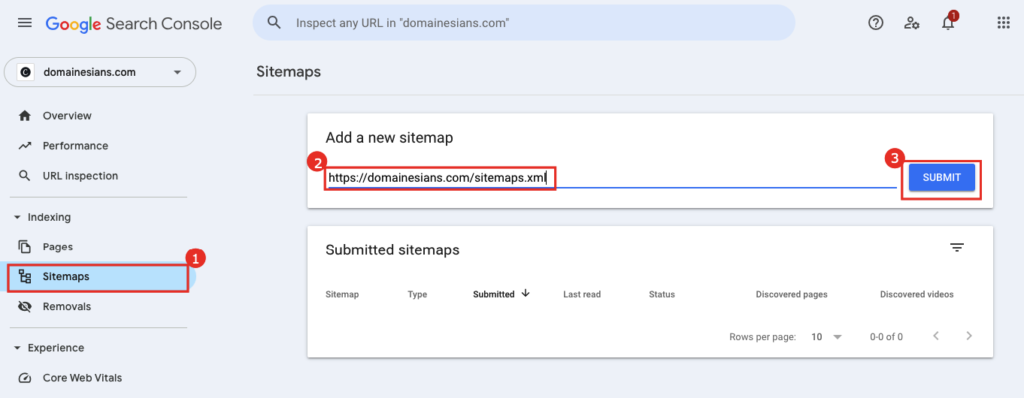The height and width of the screenshot is (398, 1024).
Task: Click the Overview home icon
Action: (x=25, y=116)
